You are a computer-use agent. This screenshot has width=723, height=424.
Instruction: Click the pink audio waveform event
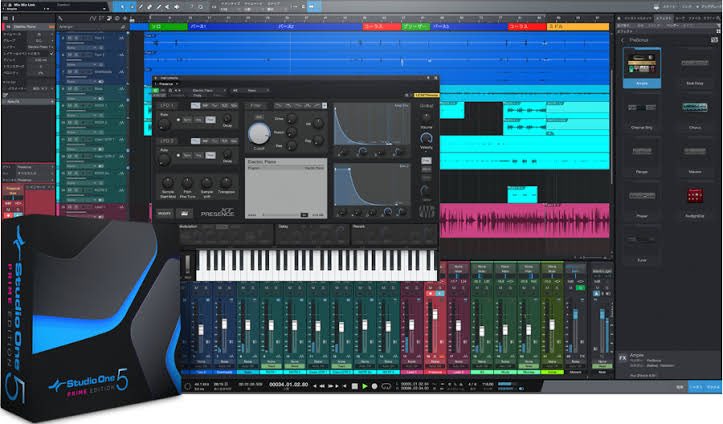(x=524, y=220)
